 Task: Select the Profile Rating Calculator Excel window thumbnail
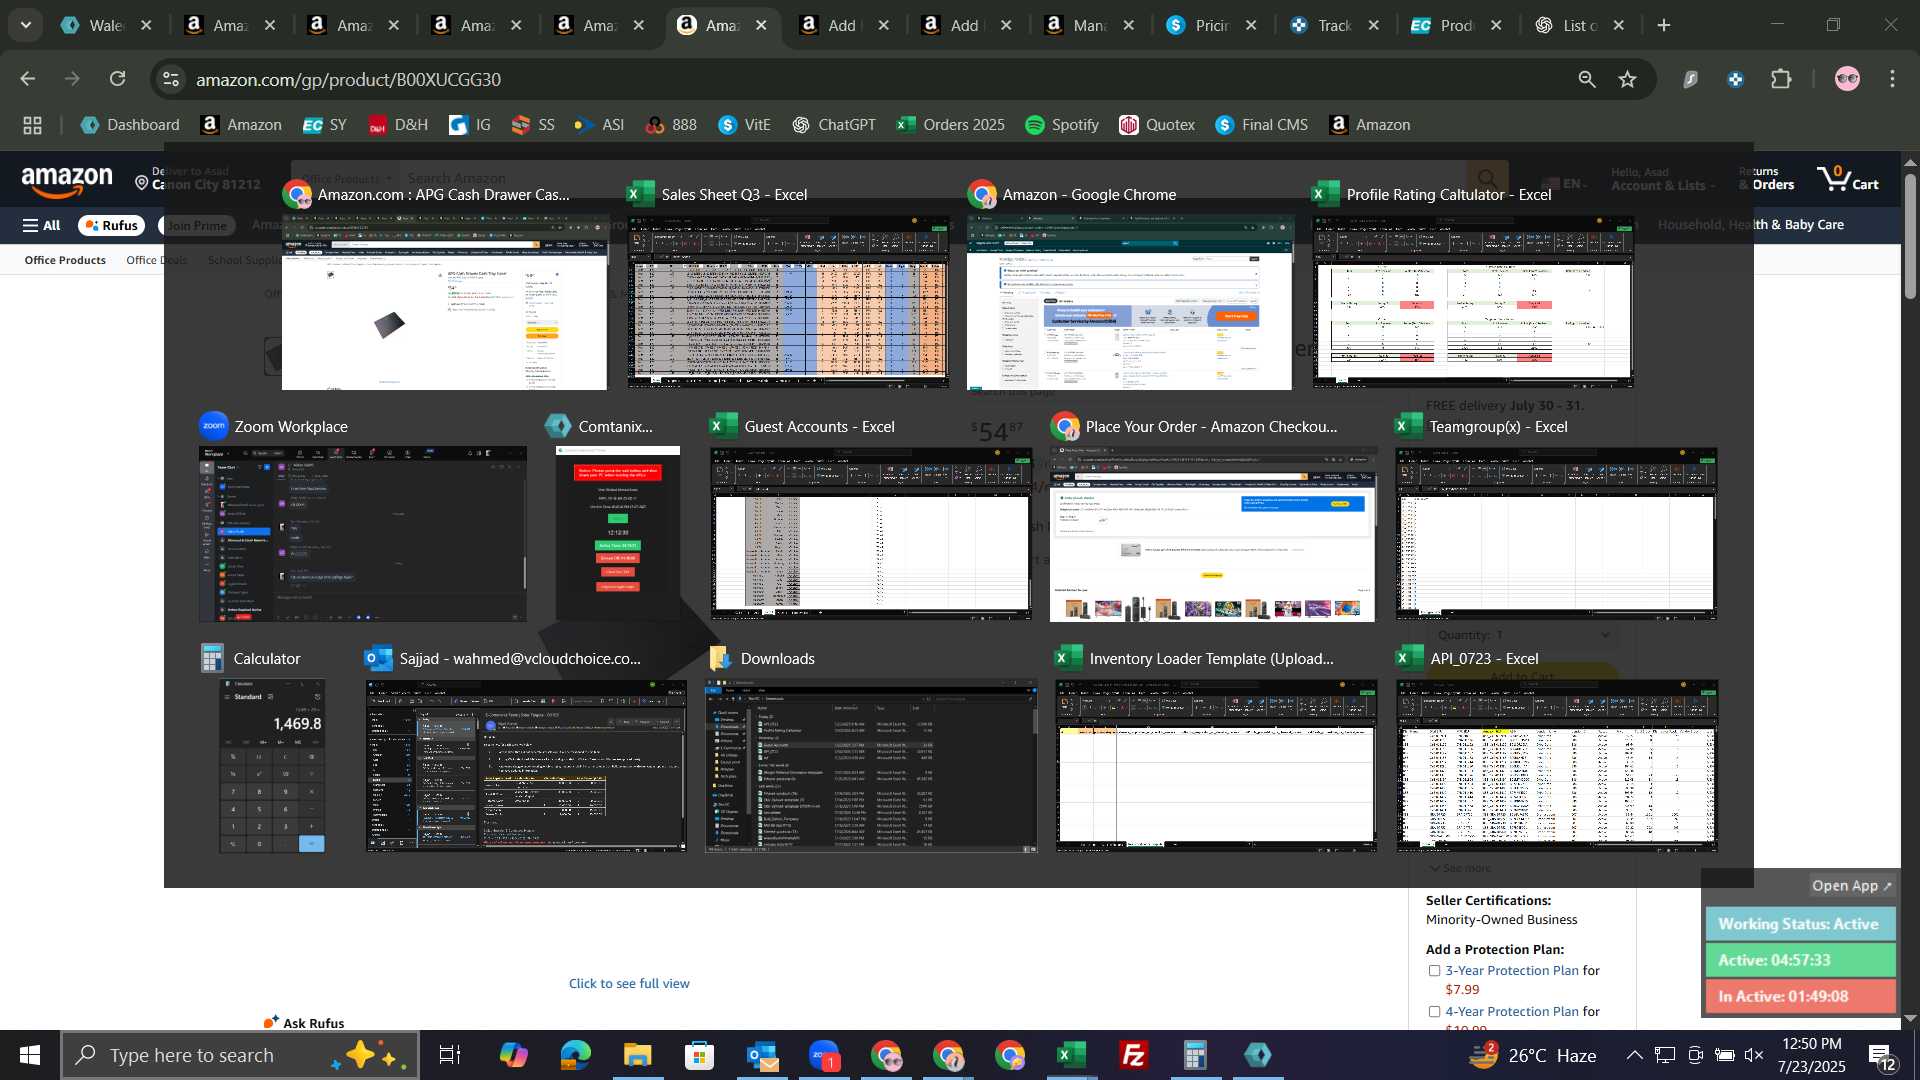(1473, 301)
